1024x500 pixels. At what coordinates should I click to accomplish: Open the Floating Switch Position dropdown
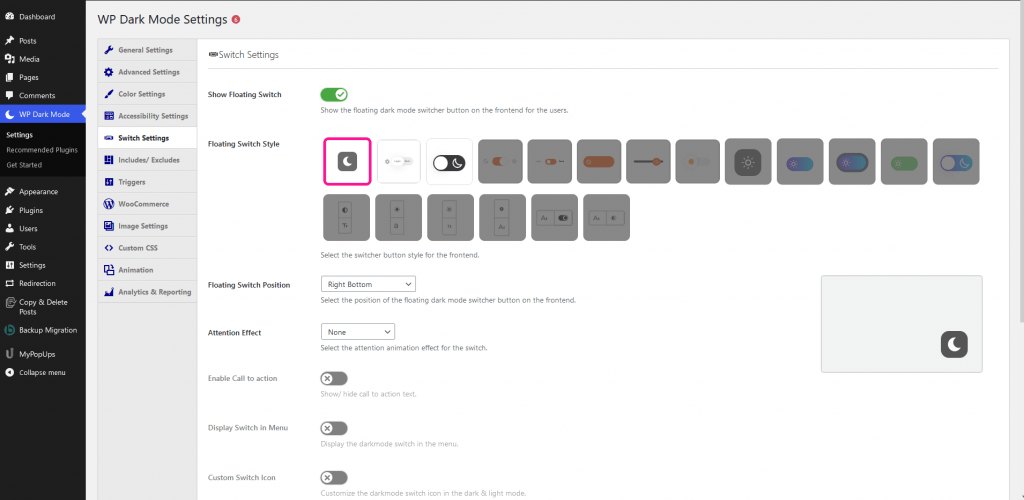(368, 284)
